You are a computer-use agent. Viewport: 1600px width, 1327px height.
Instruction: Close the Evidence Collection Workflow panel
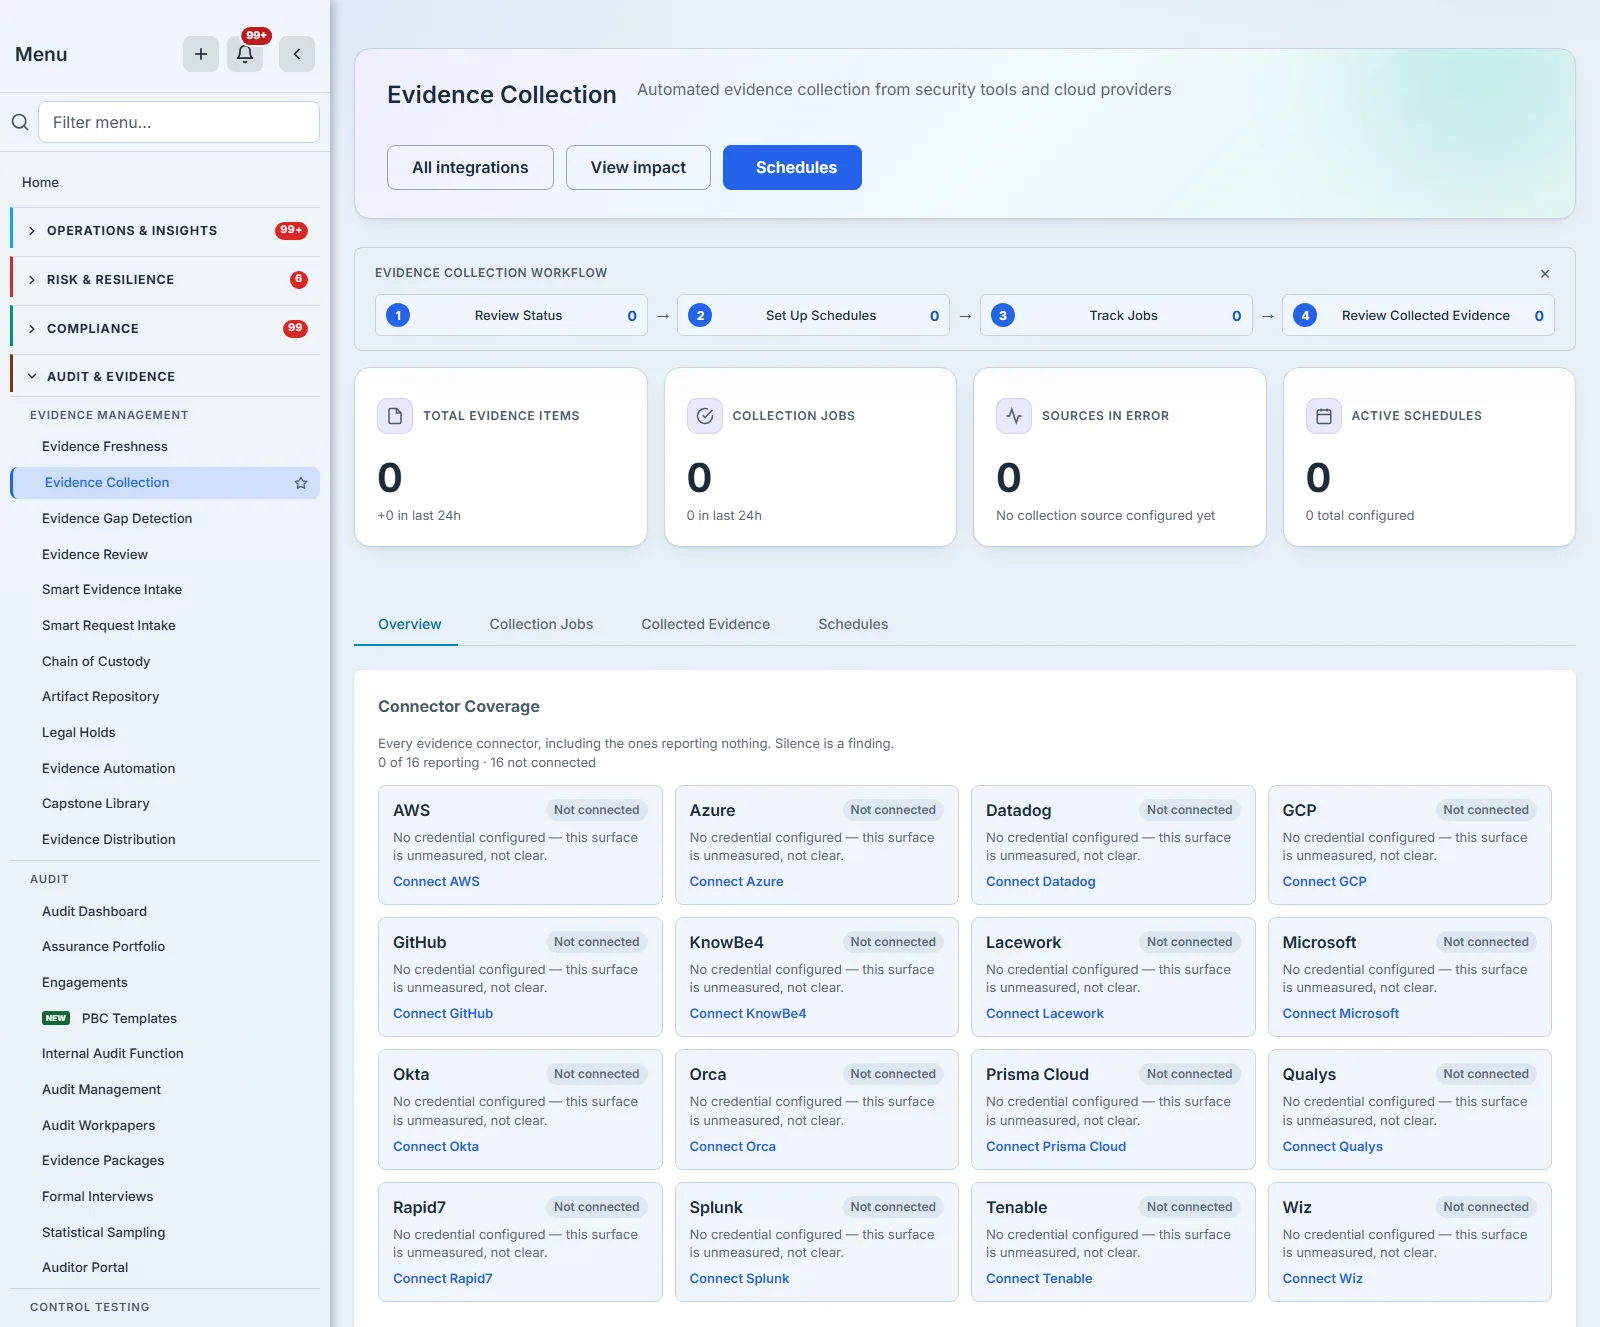[x=1545, y=274]
